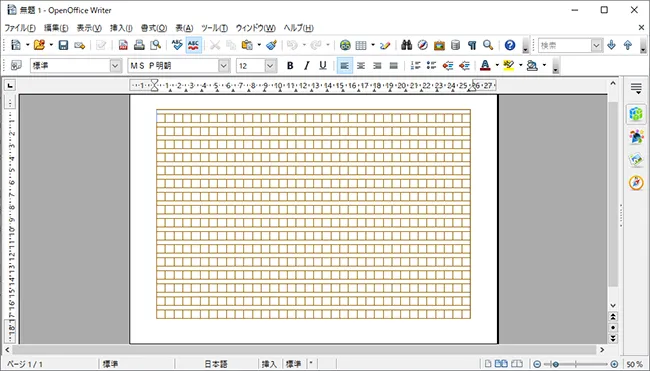Toggle Underline formatting
The image size is (650, 371).
323,65
